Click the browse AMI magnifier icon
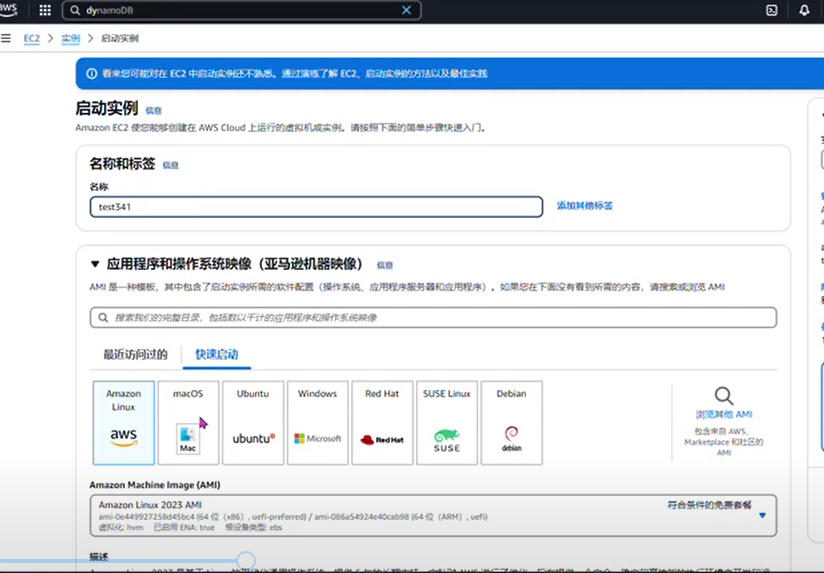Screen dimensions: 824x573 point(724,396)
